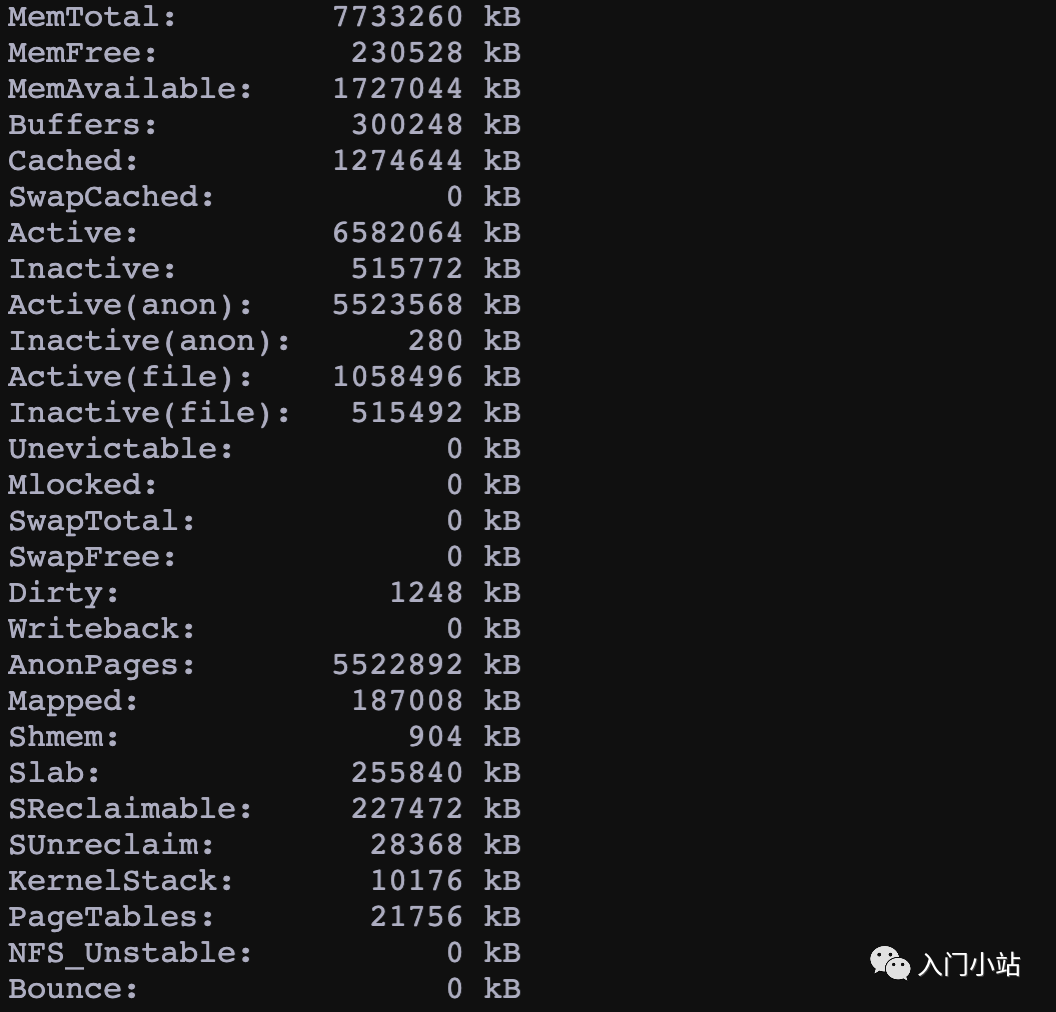
Task: Click the NFS_Unstable label
Action: coord(130,953)
